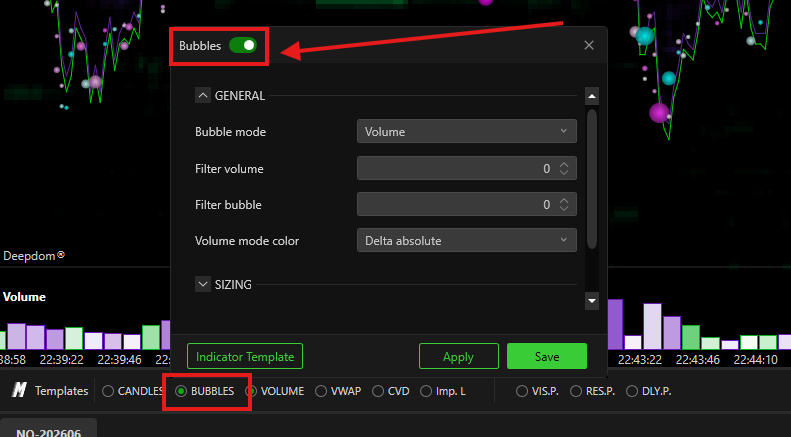
Task: Click the green Save button
Action: 547,356
